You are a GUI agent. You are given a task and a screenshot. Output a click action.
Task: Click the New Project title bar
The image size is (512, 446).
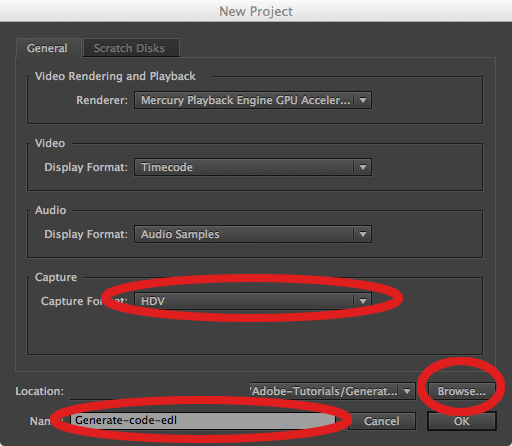[x=256, y=11]
